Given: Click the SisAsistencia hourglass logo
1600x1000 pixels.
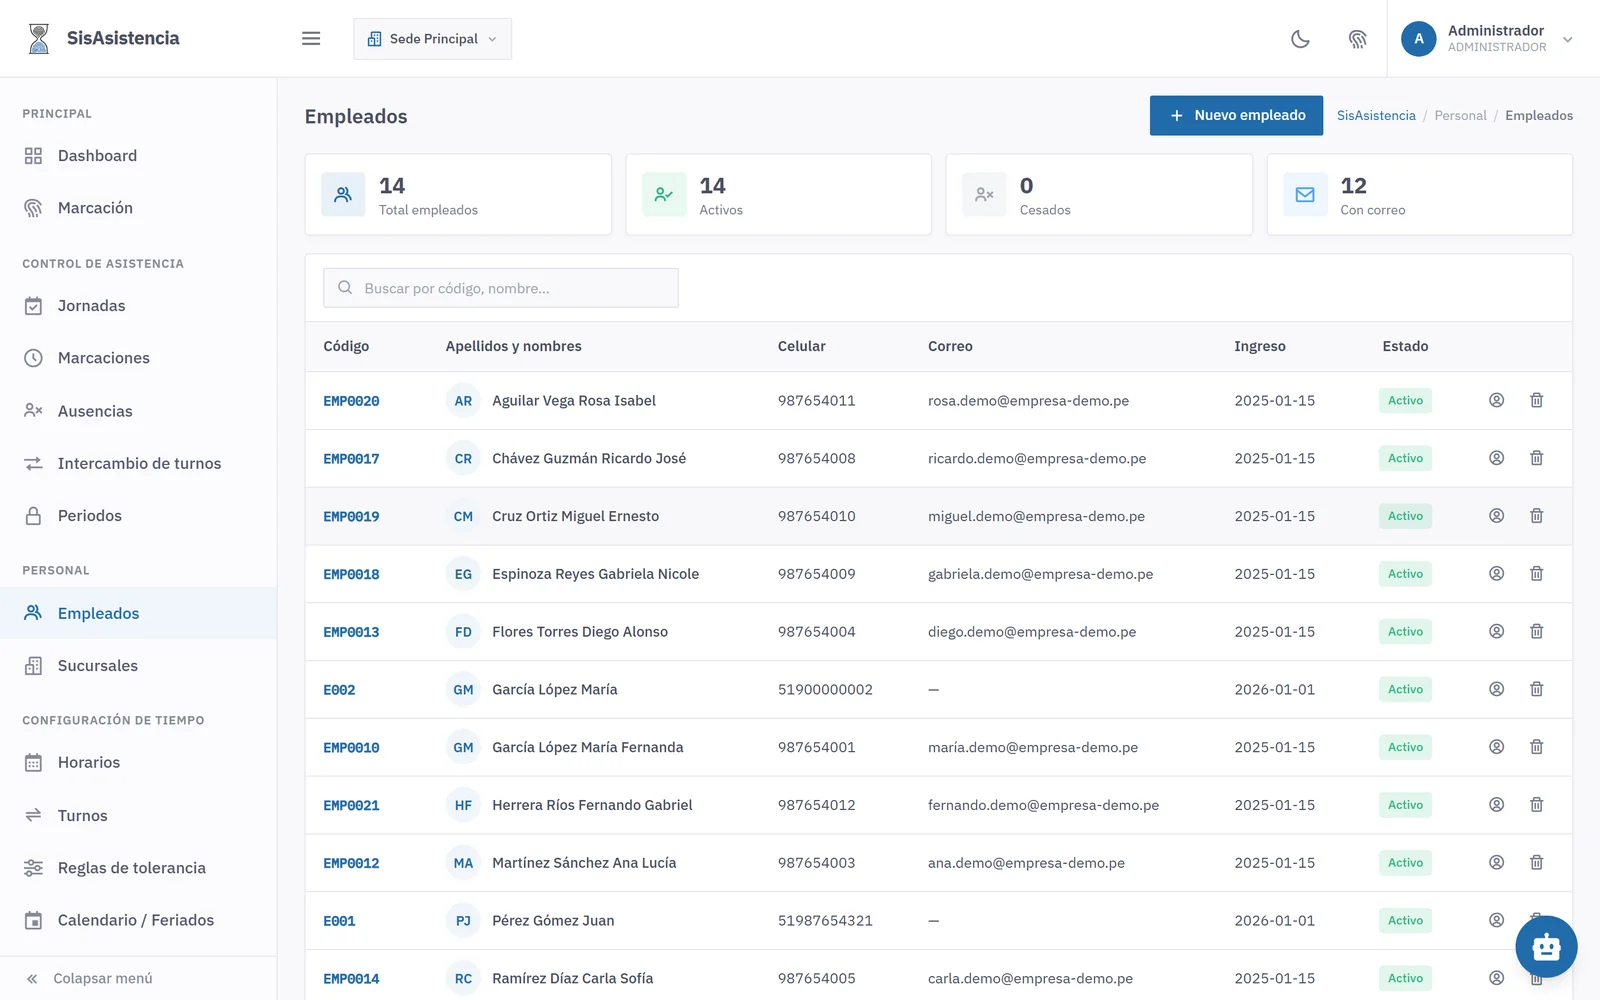Looking at the screenshot, I should click(x=38, y=38).
